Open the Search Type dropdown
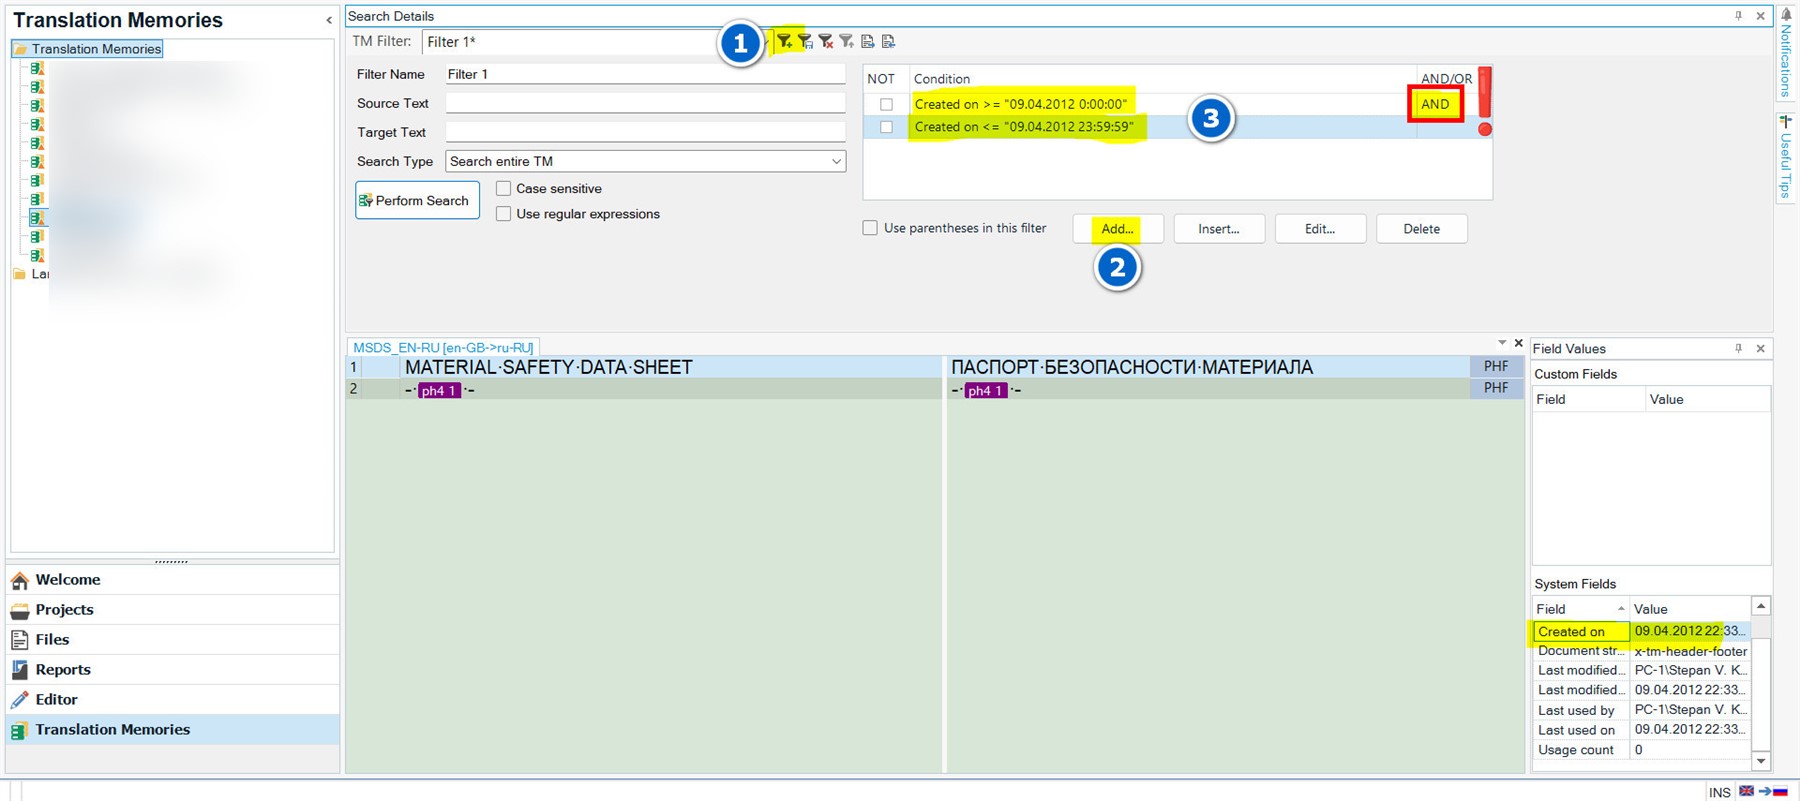 836,161
